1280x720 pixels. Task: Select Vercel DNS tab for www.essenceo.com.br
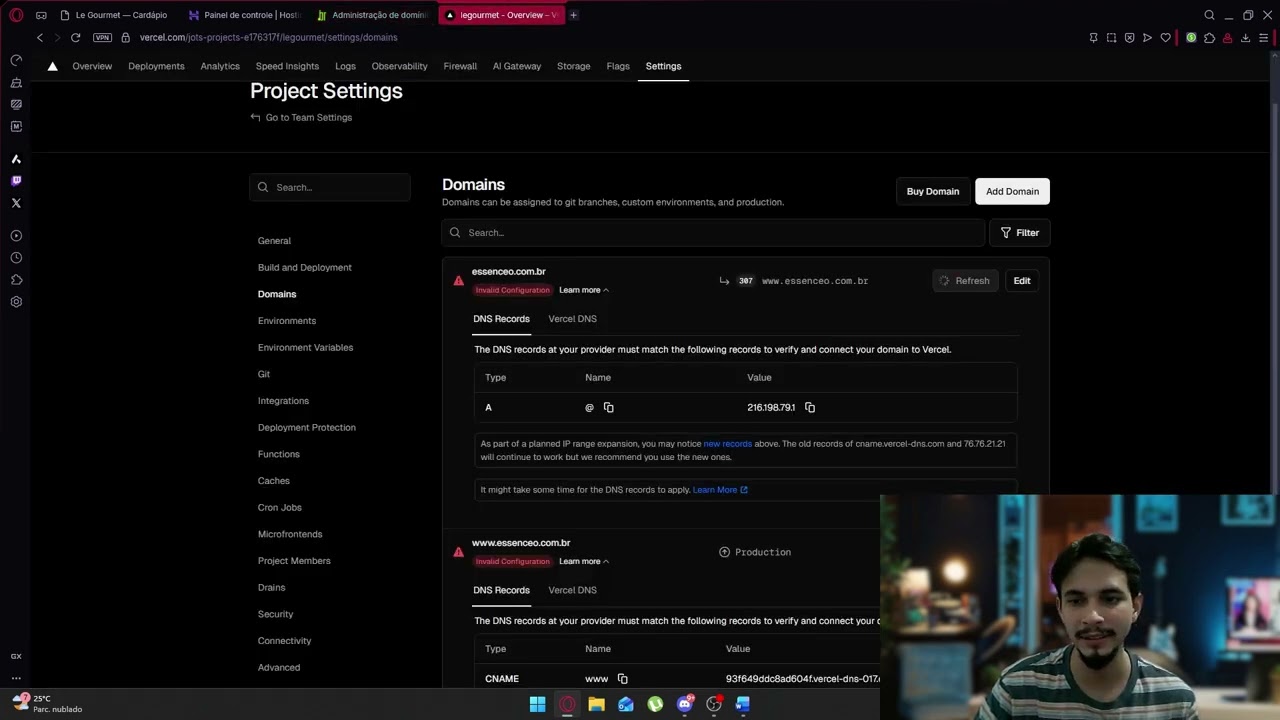[x=572, y=590]
